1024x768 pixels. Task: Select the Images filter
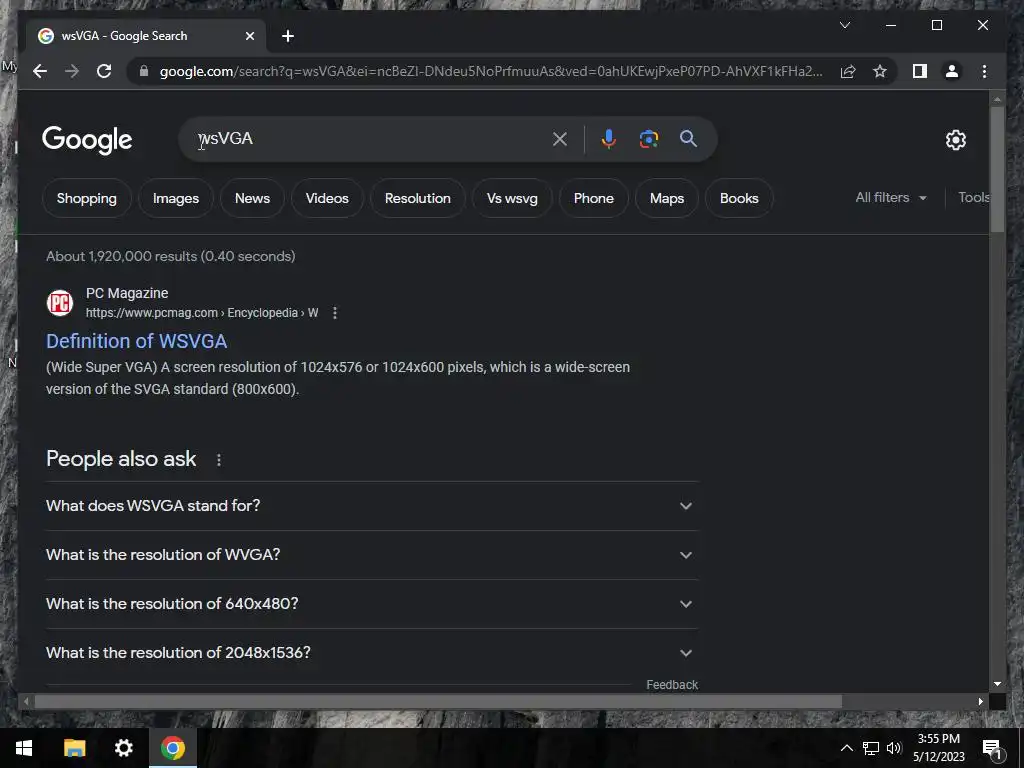pyautogui.click(x=176, y=198)
